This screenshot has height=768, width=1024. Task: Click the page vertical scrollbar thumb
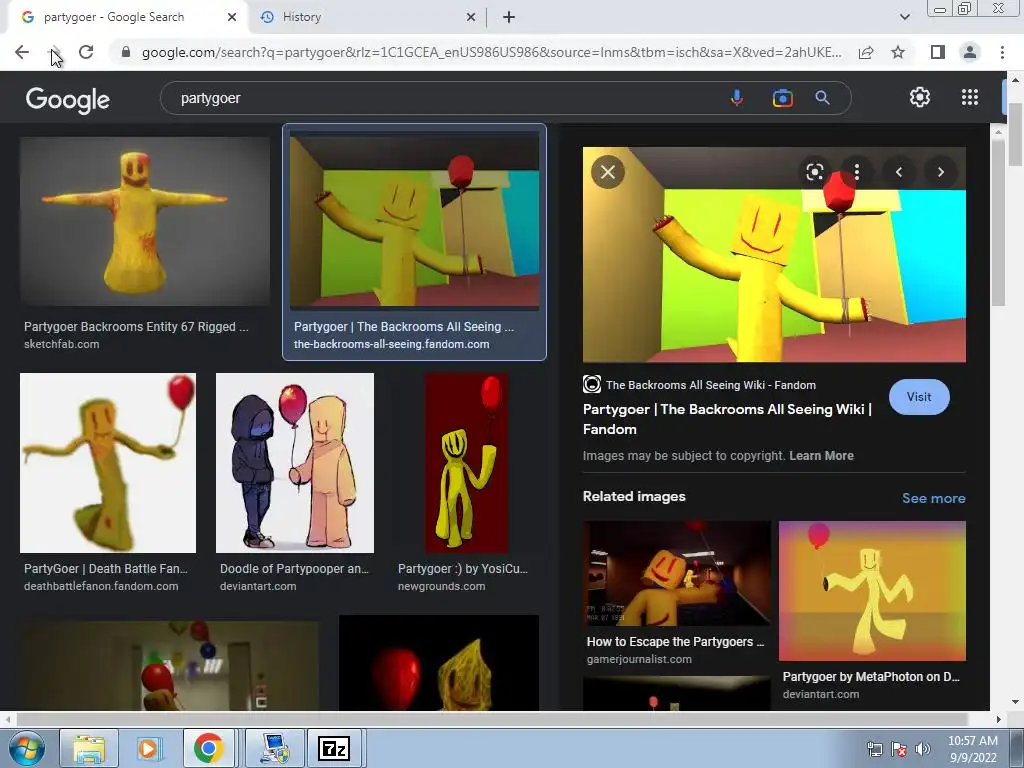(1016, 134)
